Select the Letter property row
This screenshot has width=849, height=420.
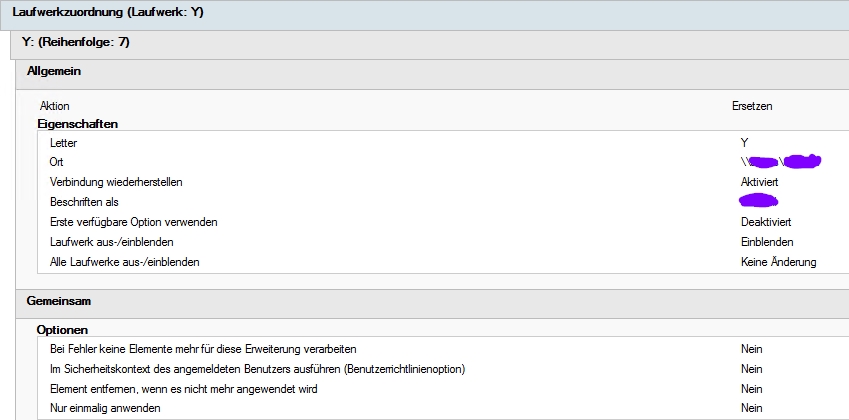point(443,143)
